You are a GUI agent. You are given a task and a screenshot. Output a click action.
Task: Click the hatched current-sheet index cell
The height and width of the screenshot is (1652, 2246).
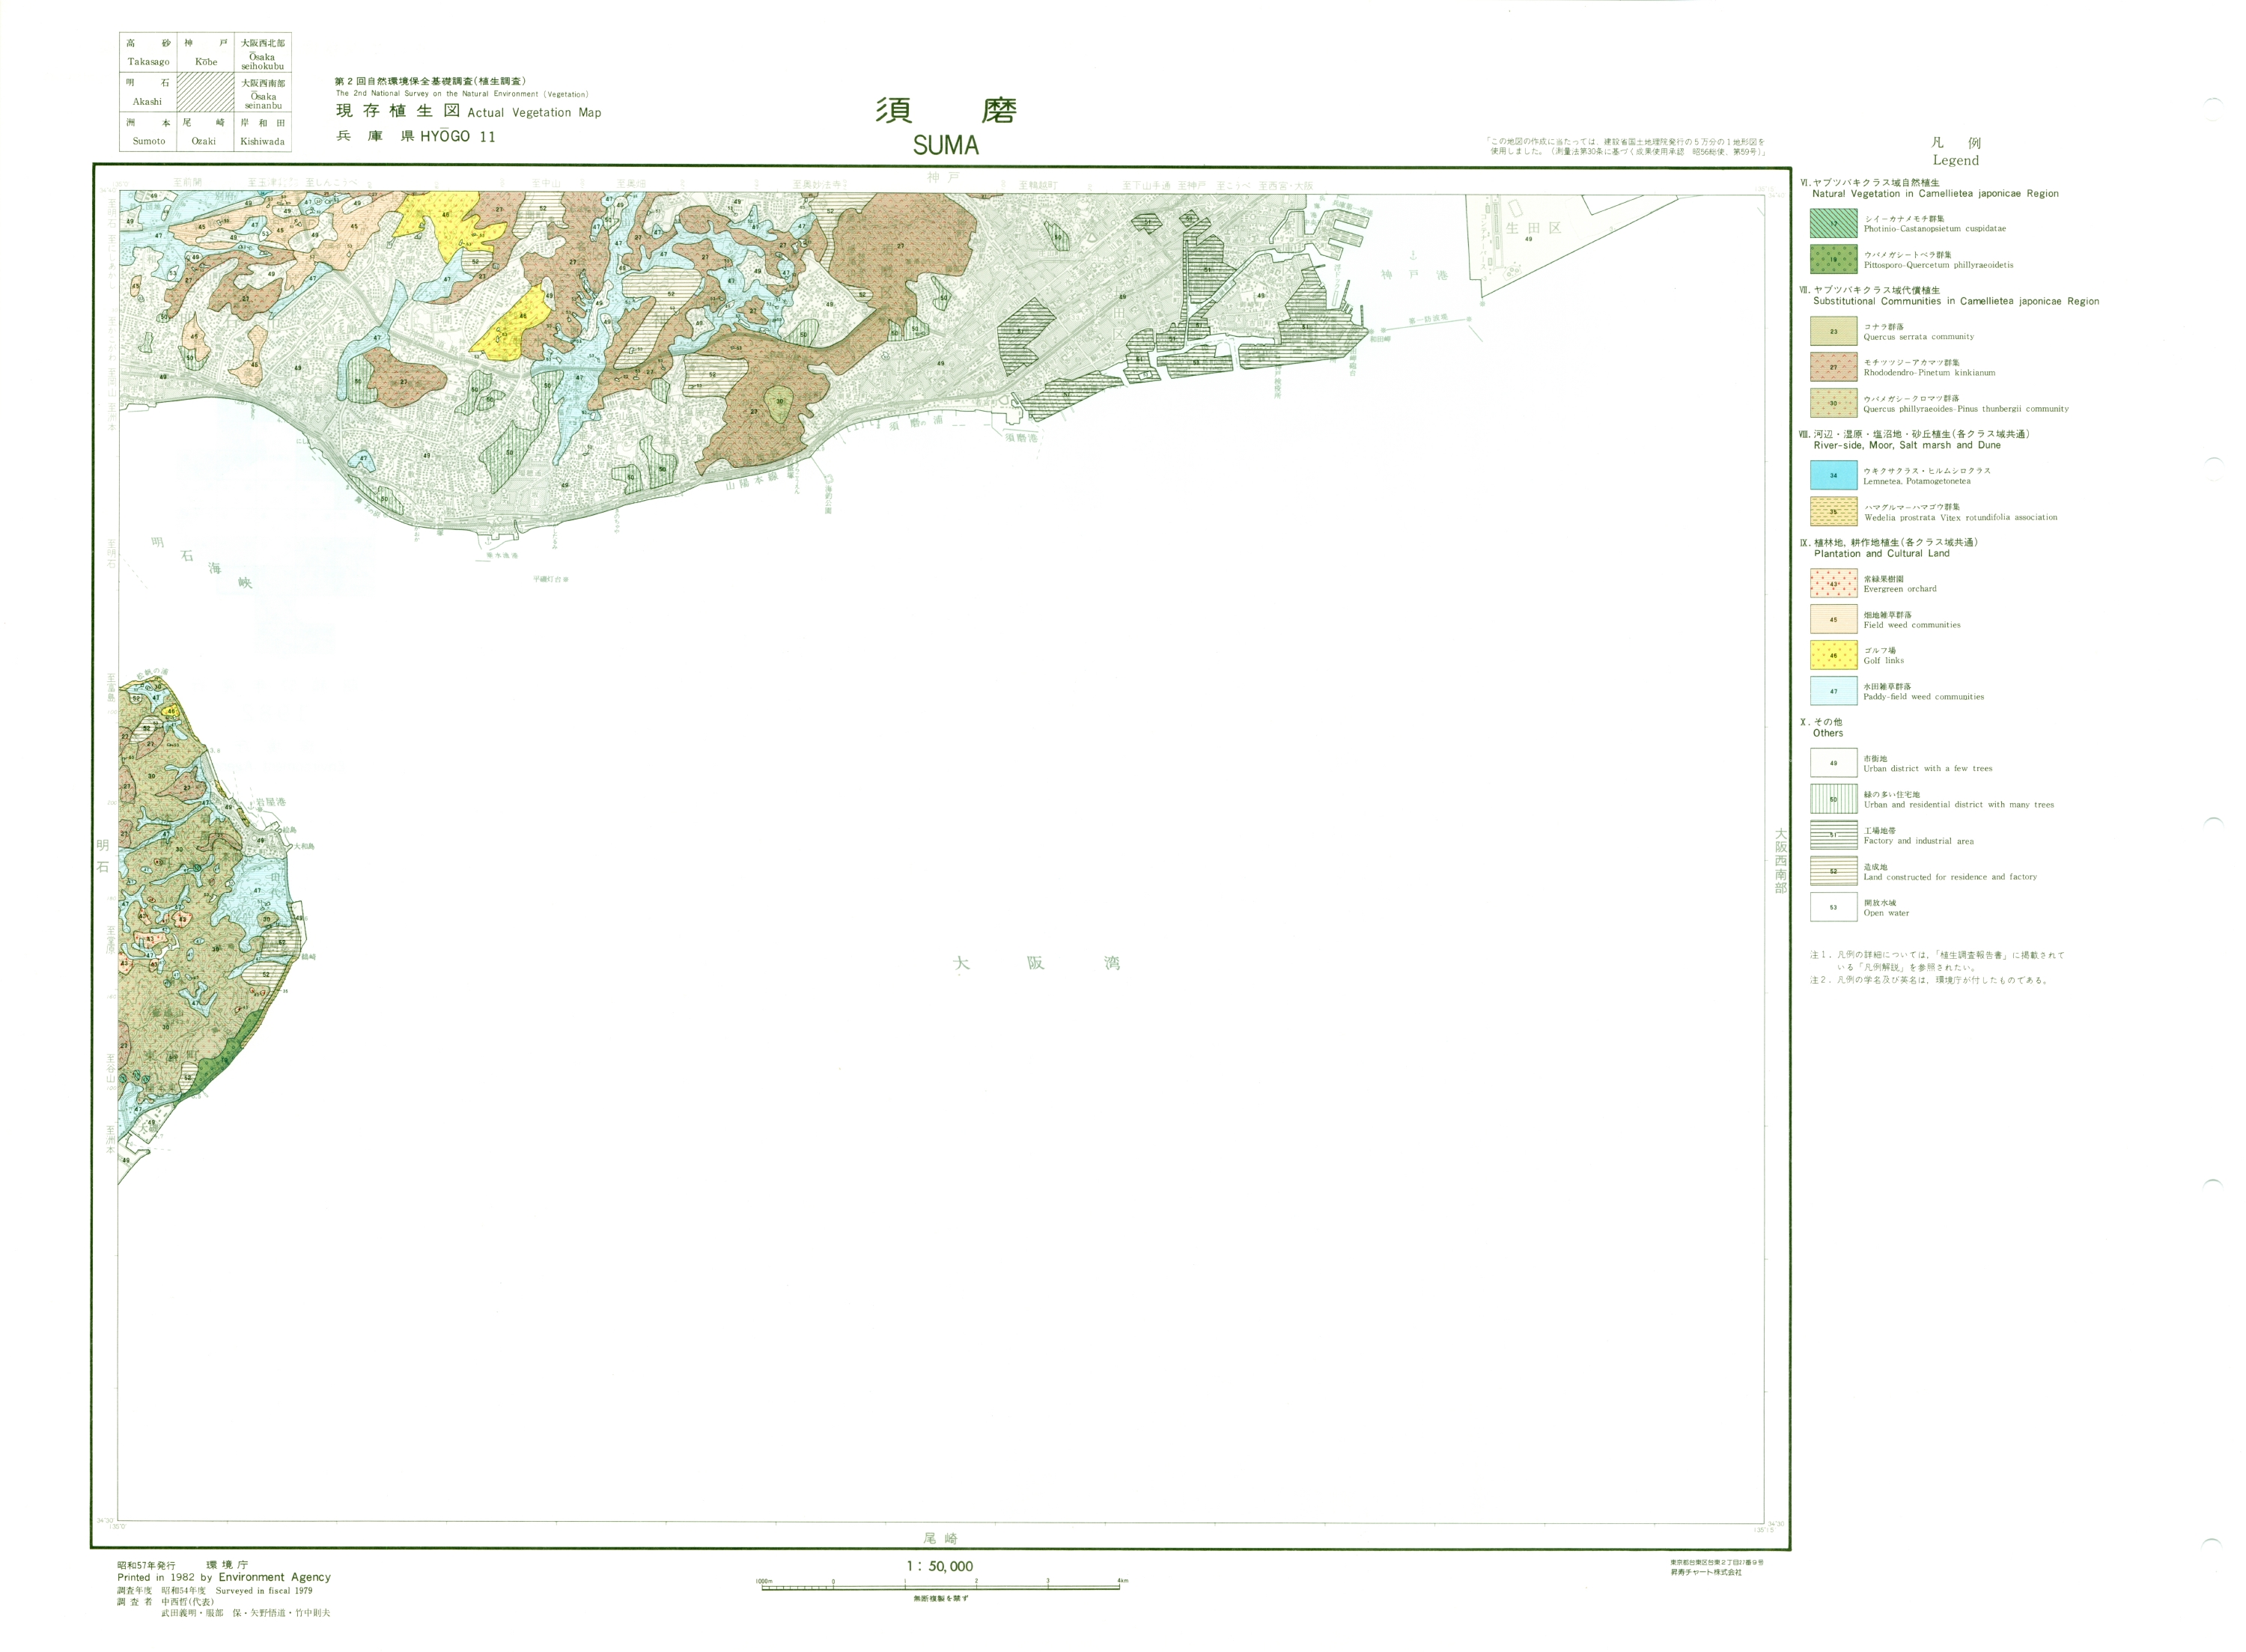[206, 92]
